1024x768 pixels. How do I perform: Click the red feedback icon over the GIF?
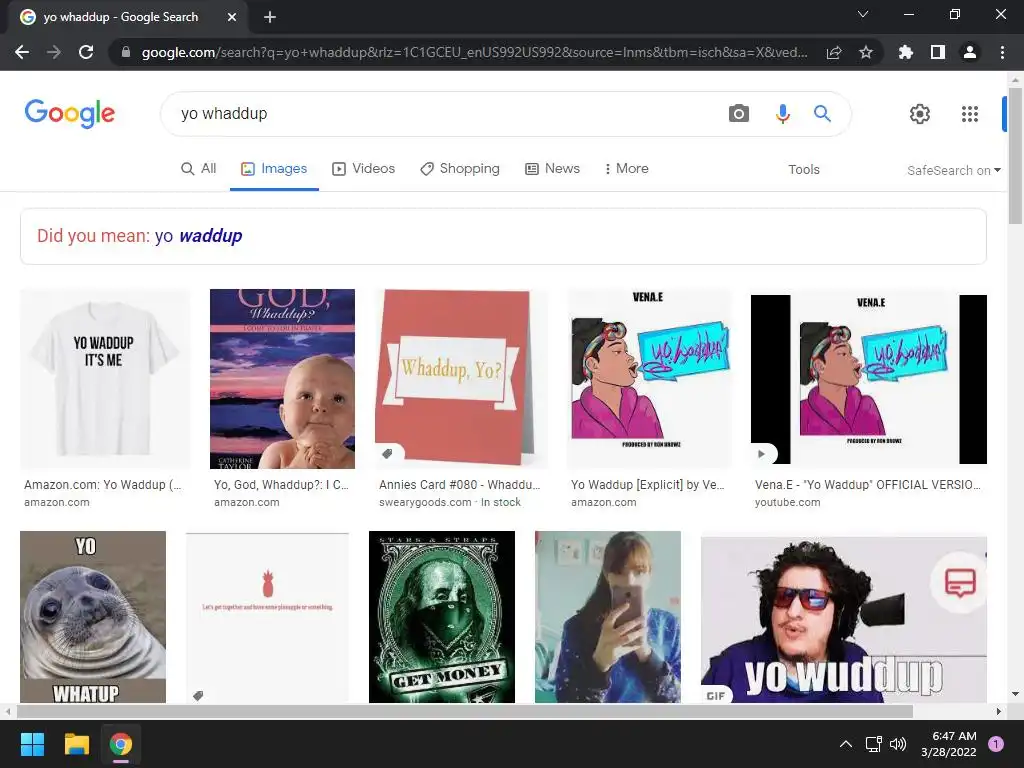pos(960,582)
